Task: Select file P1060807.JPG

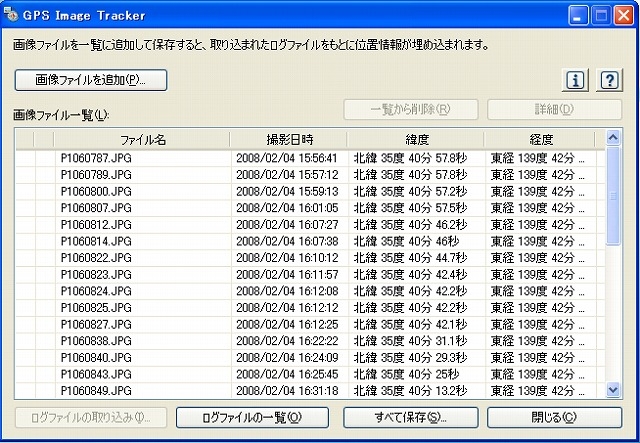Action: (96, 208)
